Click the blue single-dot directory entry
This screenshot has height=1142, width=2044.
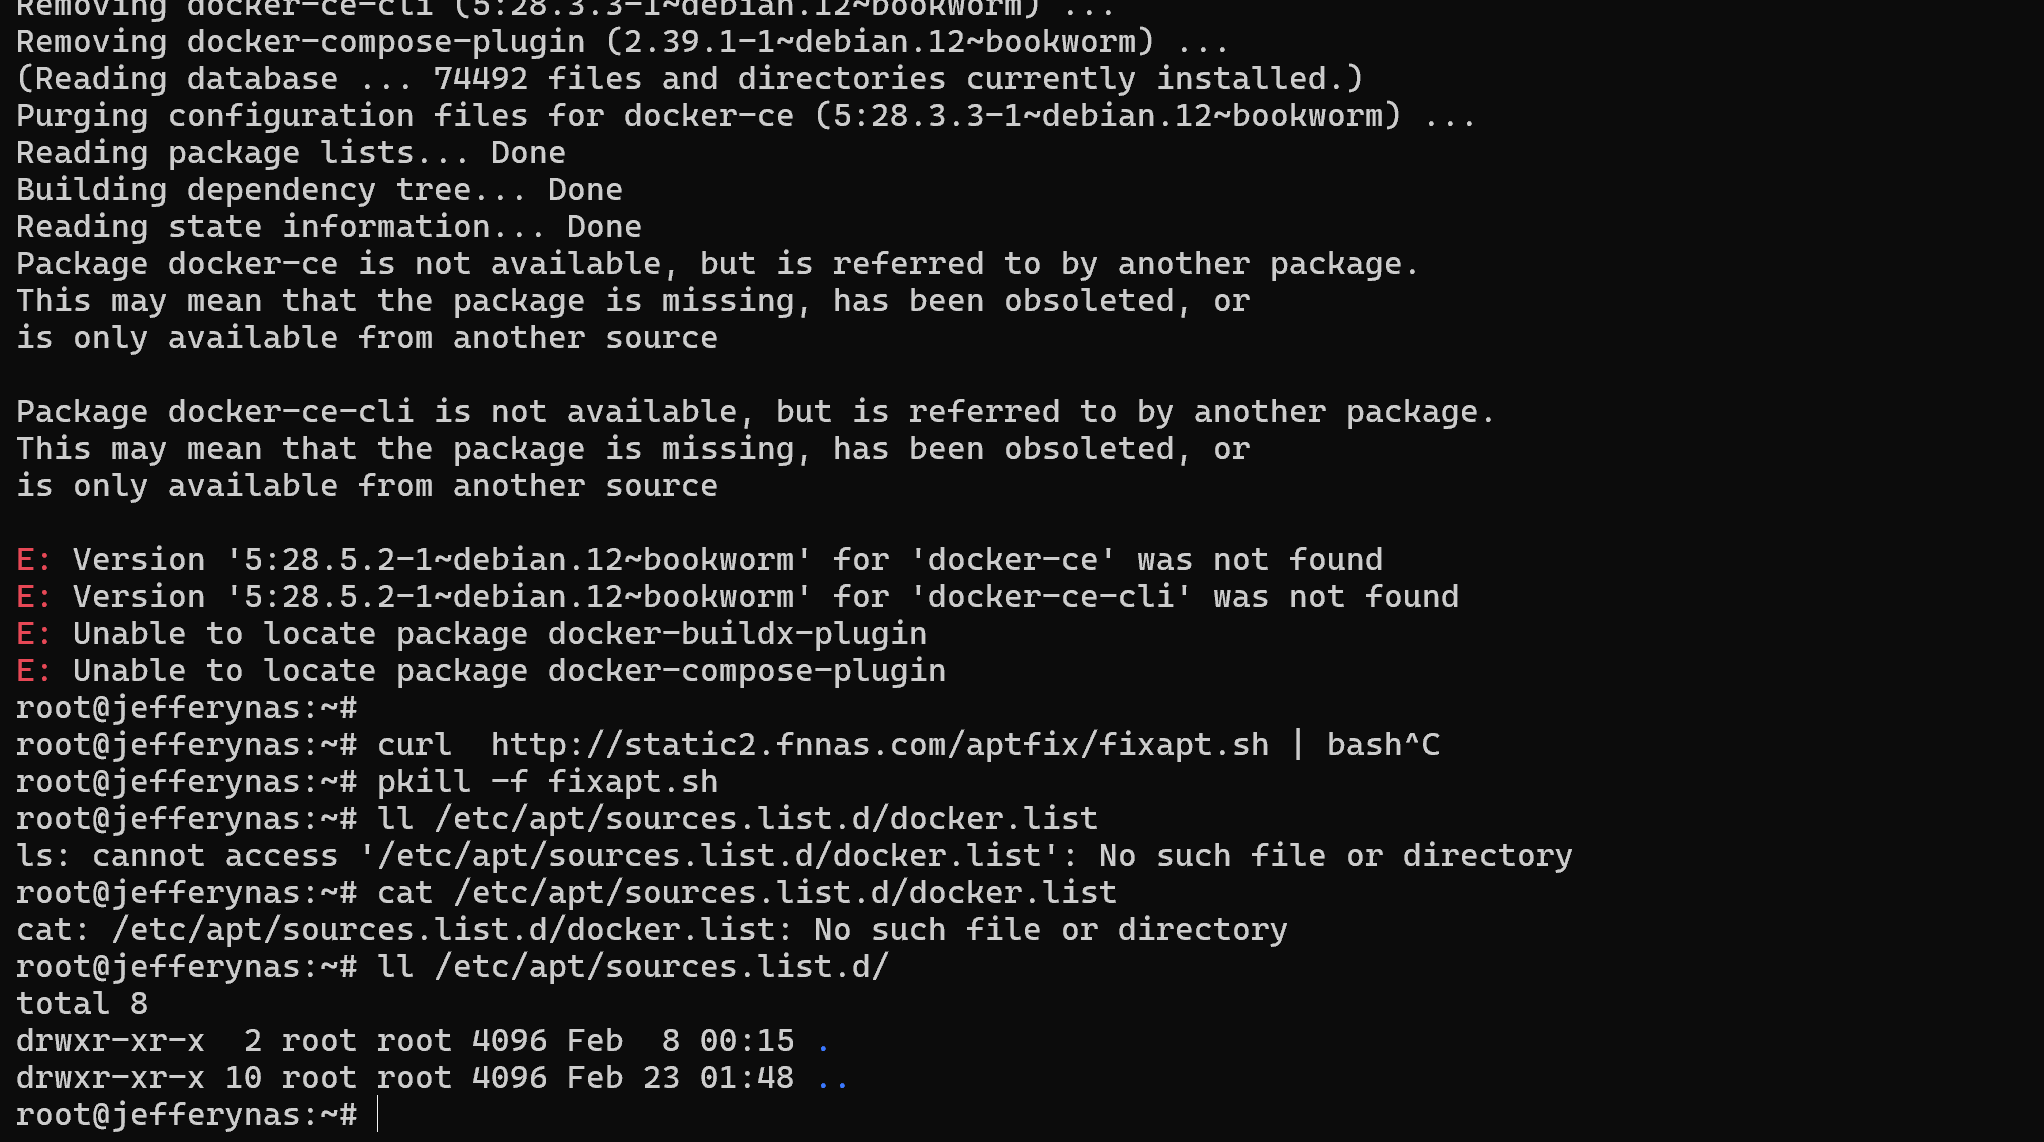(x=823, y=1042)
